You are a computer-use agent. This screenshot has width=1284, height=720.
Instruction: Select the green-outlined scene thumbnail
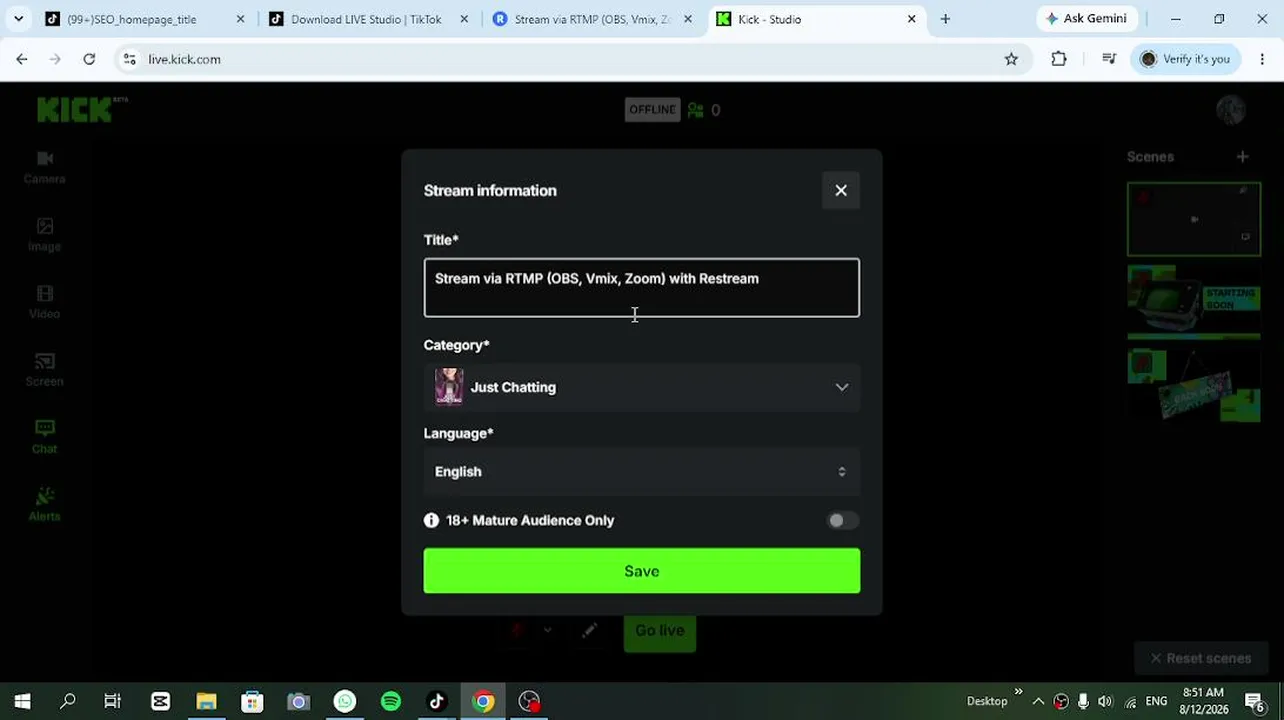[1194, 219]
